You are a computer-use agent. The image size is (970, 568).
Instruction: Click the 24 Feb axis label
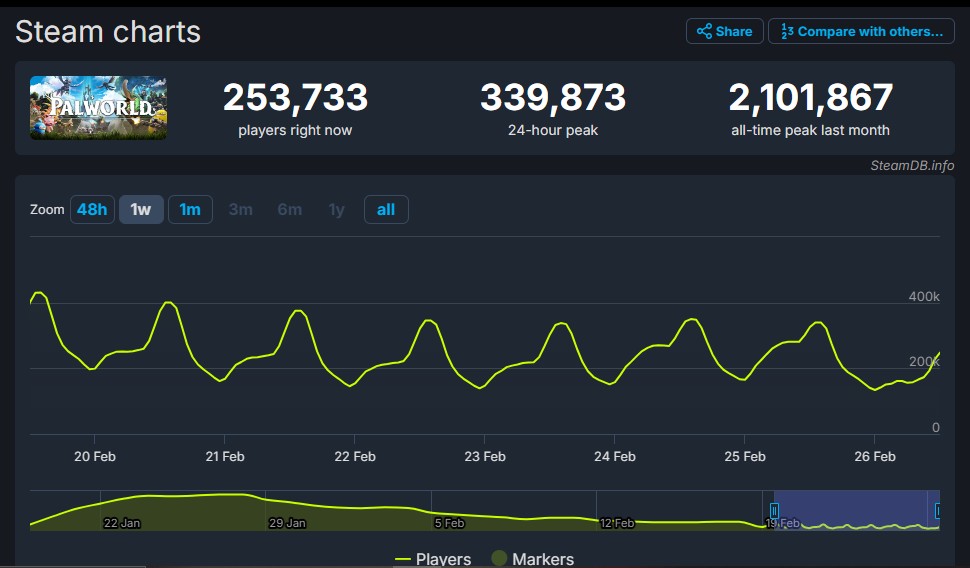[614, 457]
